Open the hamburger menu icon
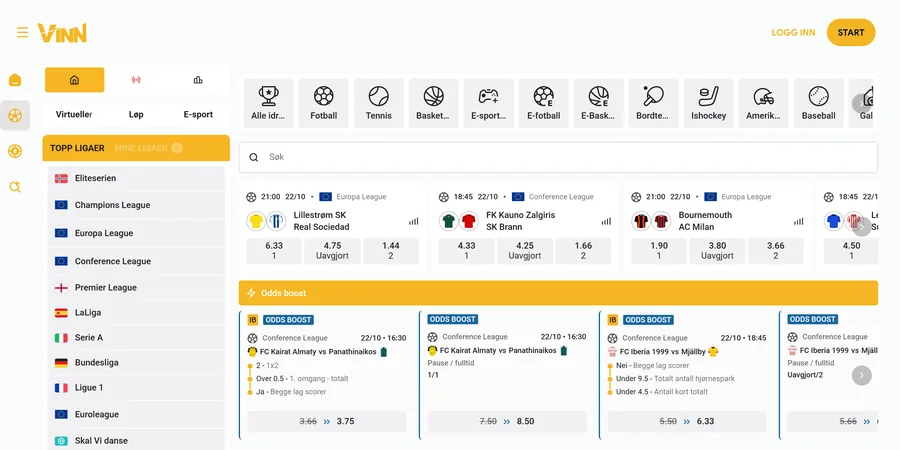Image resolution: width=900 pixels, height=450 pixels. 22,32
